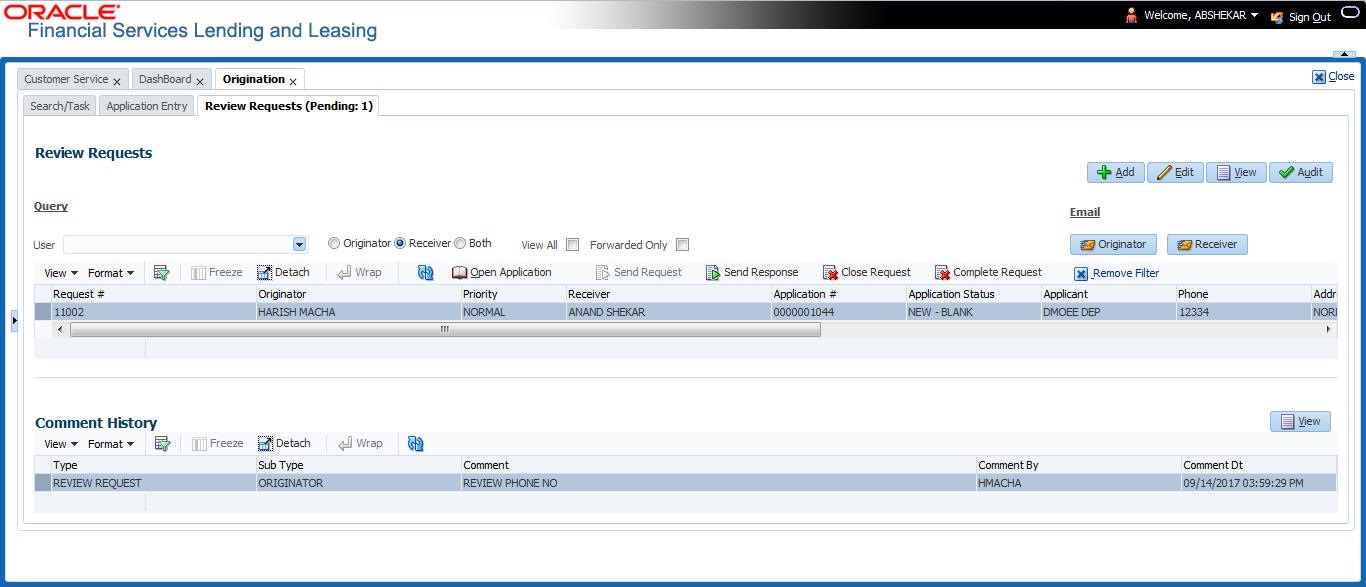Click the application number 0000001044 cell

[x=837, y=312]
